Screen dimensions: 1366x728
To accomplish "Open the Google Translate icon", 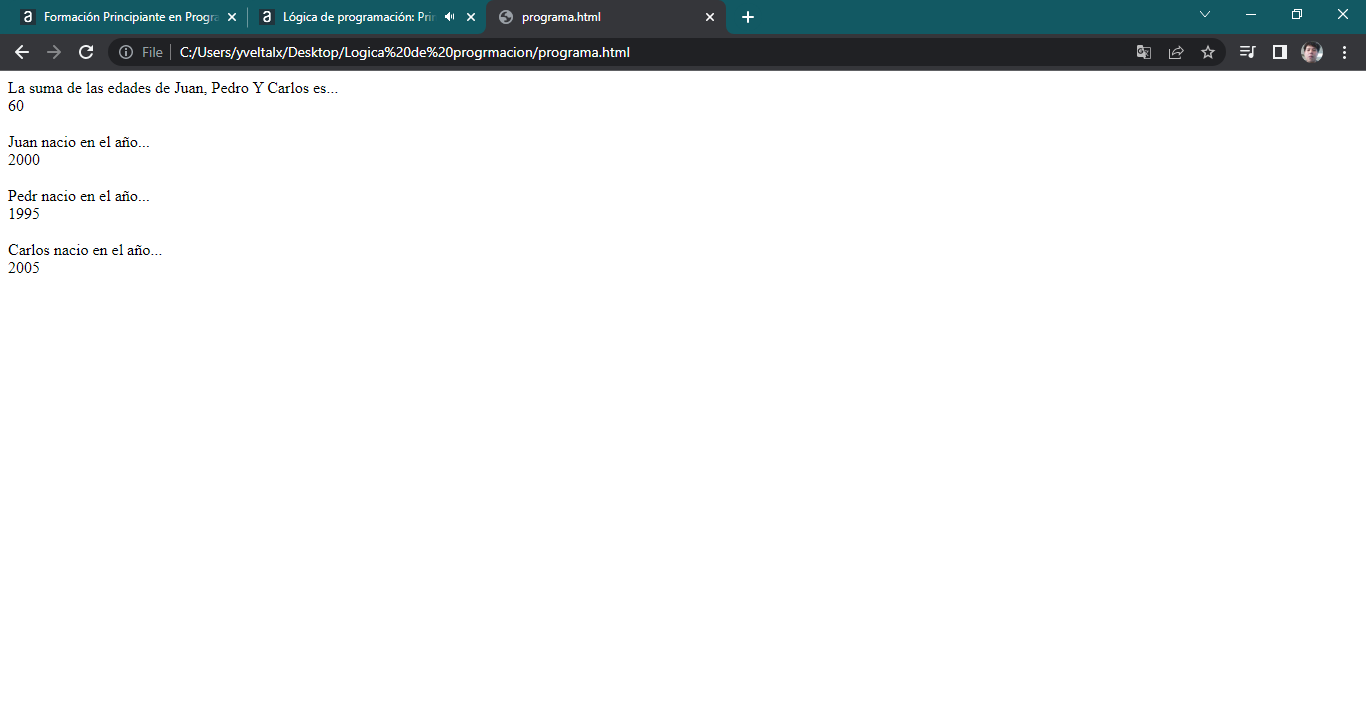I will (1144, 52).
